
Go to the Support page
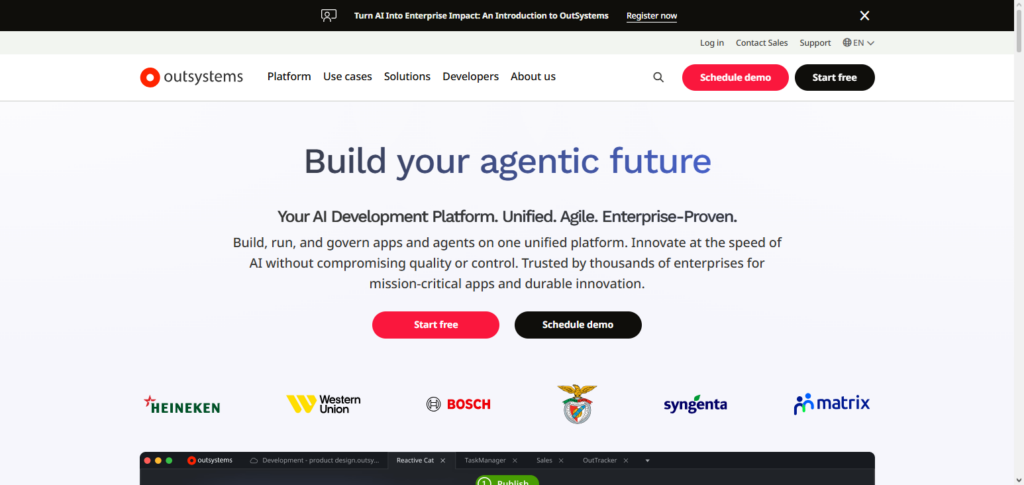pos(815,43)
